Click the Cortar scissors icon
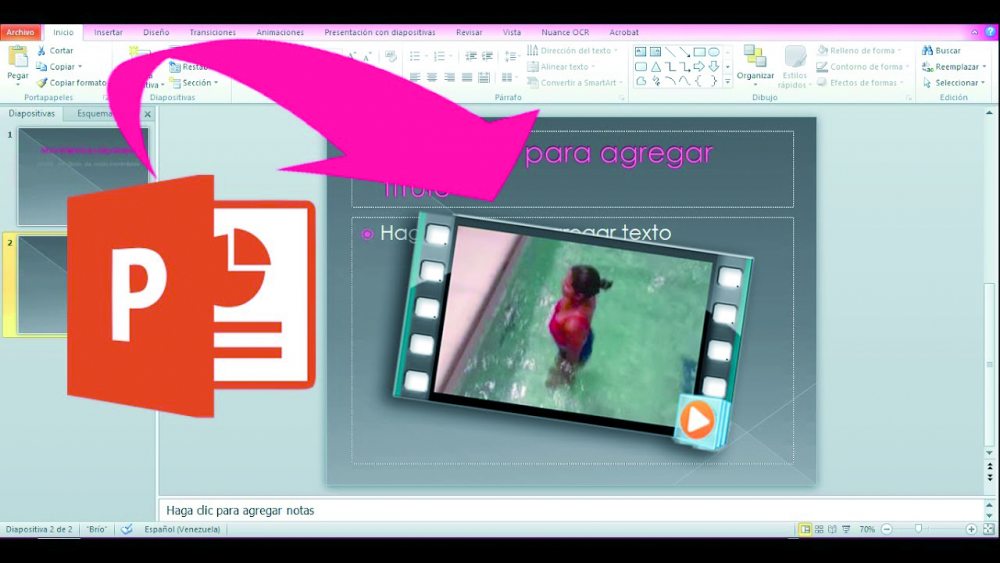The image size is (1000, 563). pyautogui.click(x=42, y=50)
